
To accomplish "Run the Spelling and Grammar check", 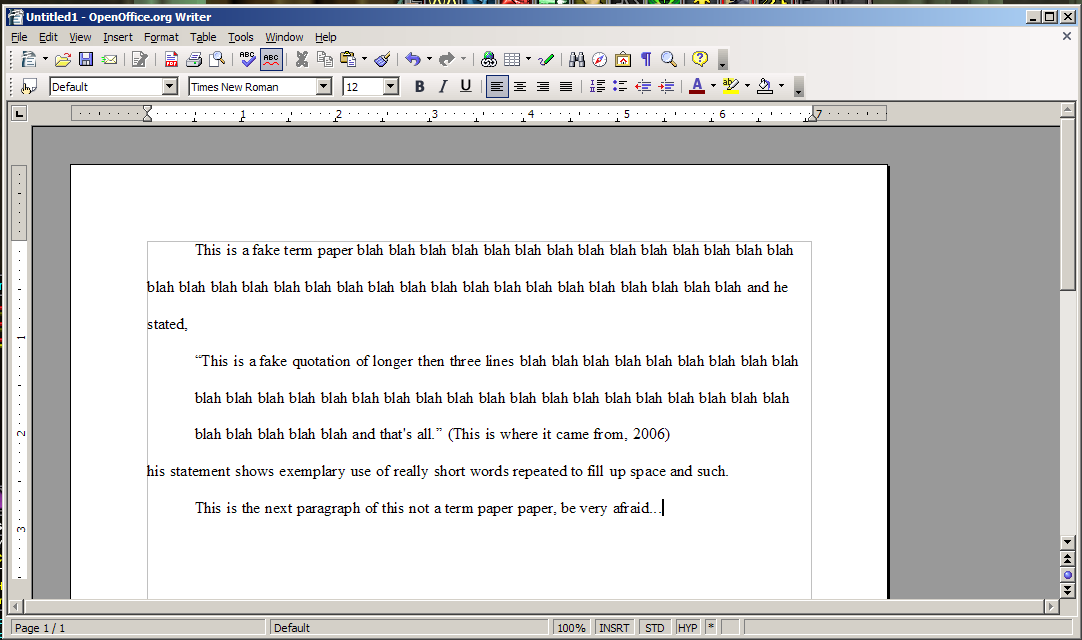I will (x=248, y=60).
